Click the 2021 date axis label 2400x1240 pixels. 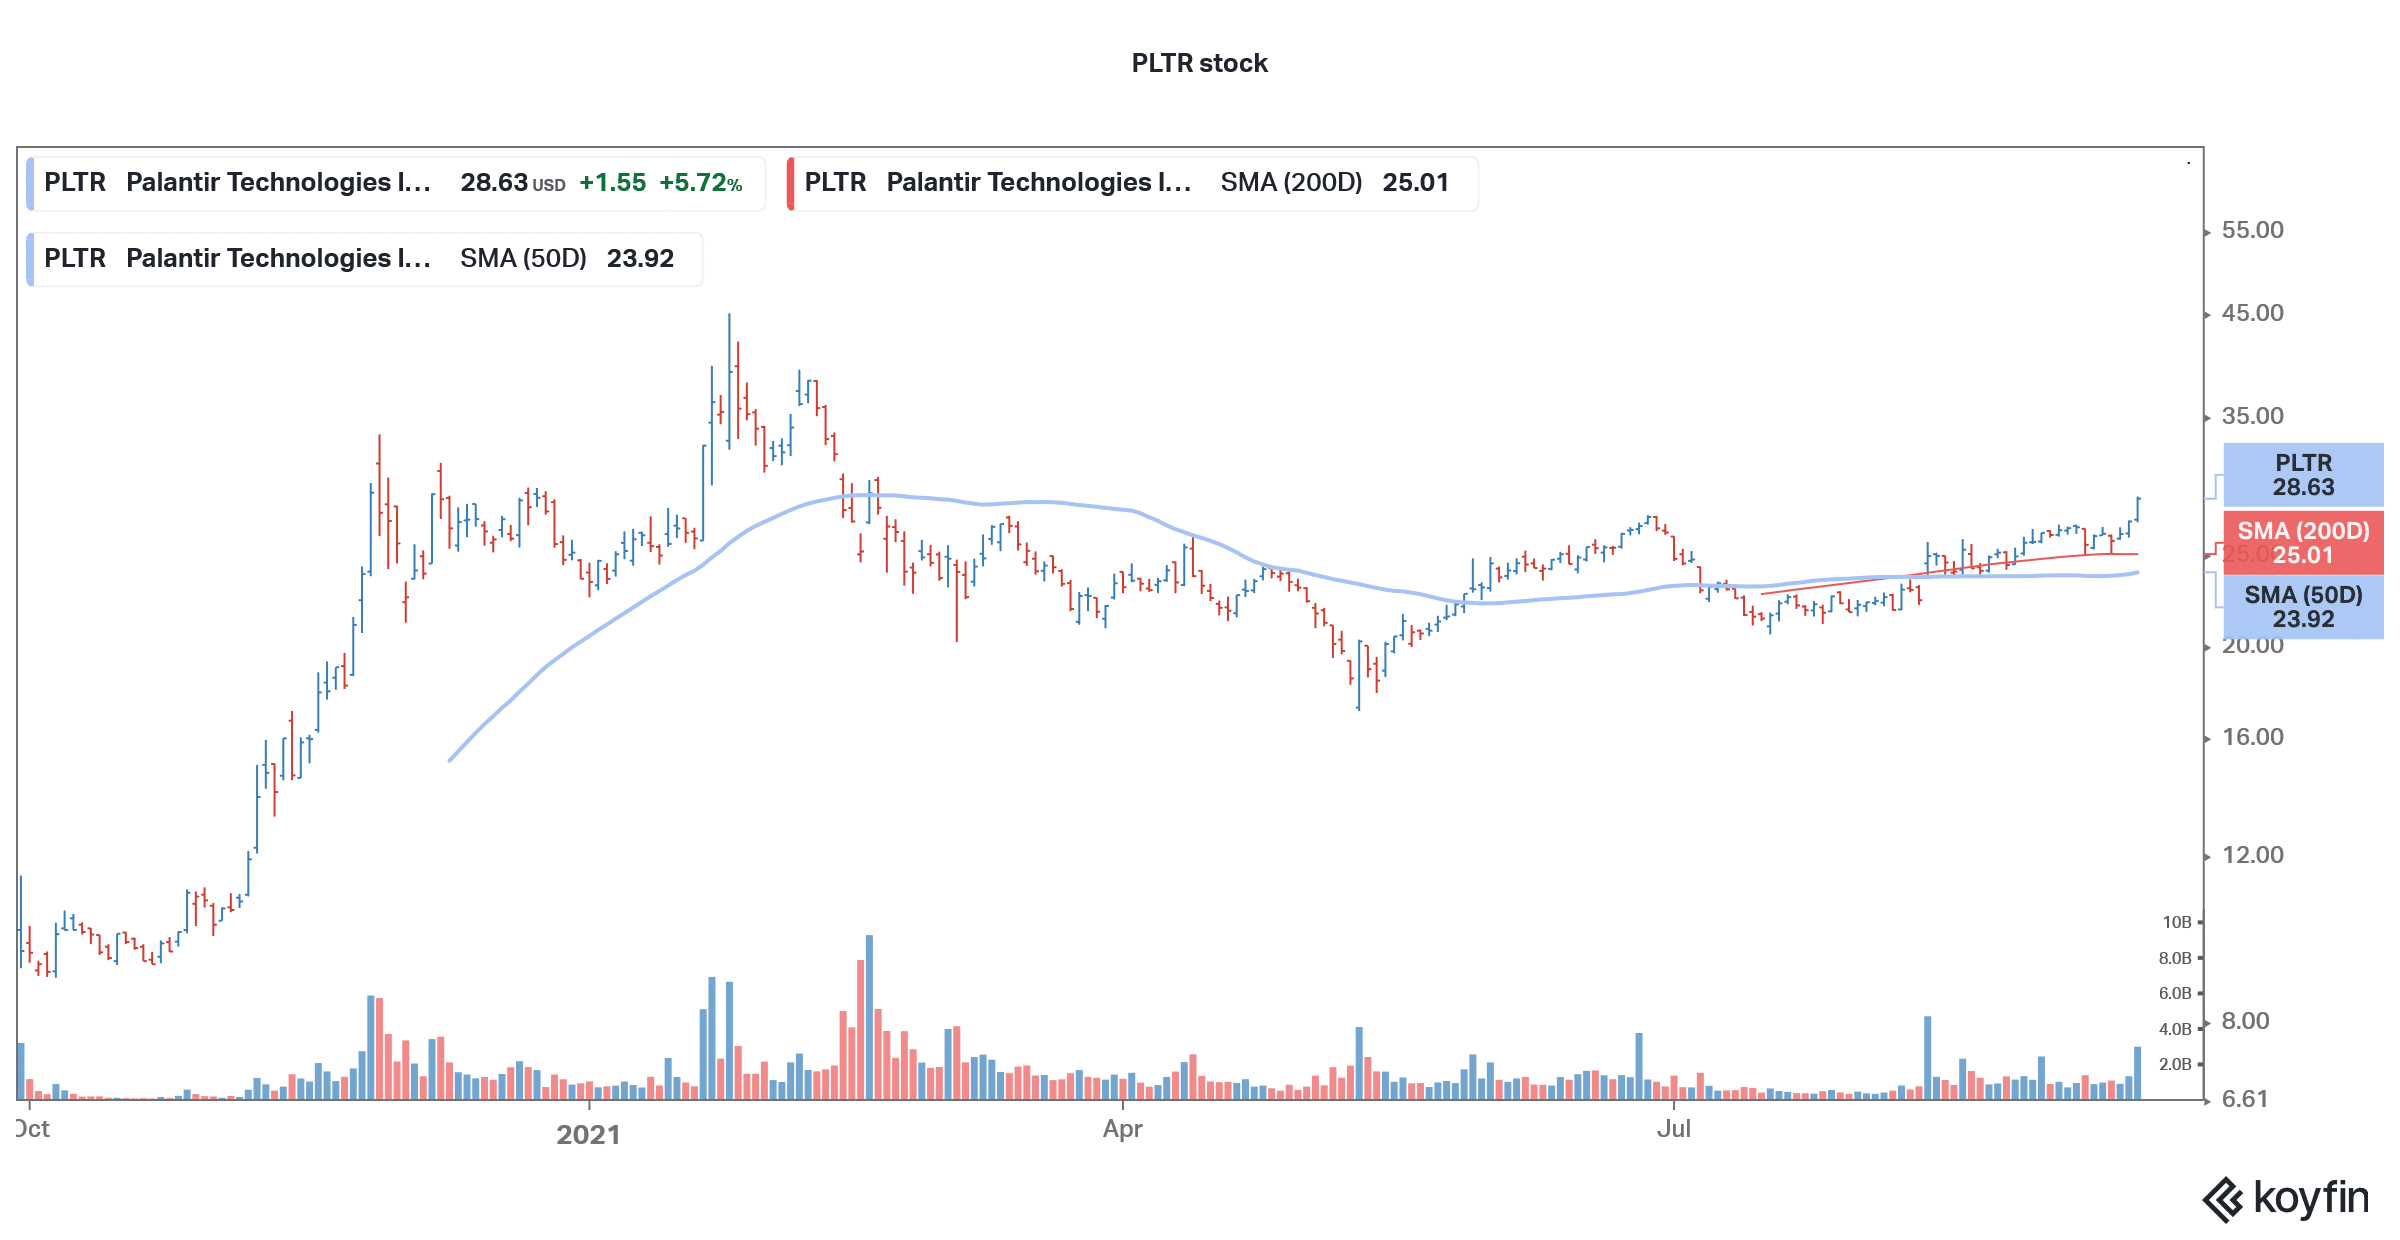(588, 1135)
